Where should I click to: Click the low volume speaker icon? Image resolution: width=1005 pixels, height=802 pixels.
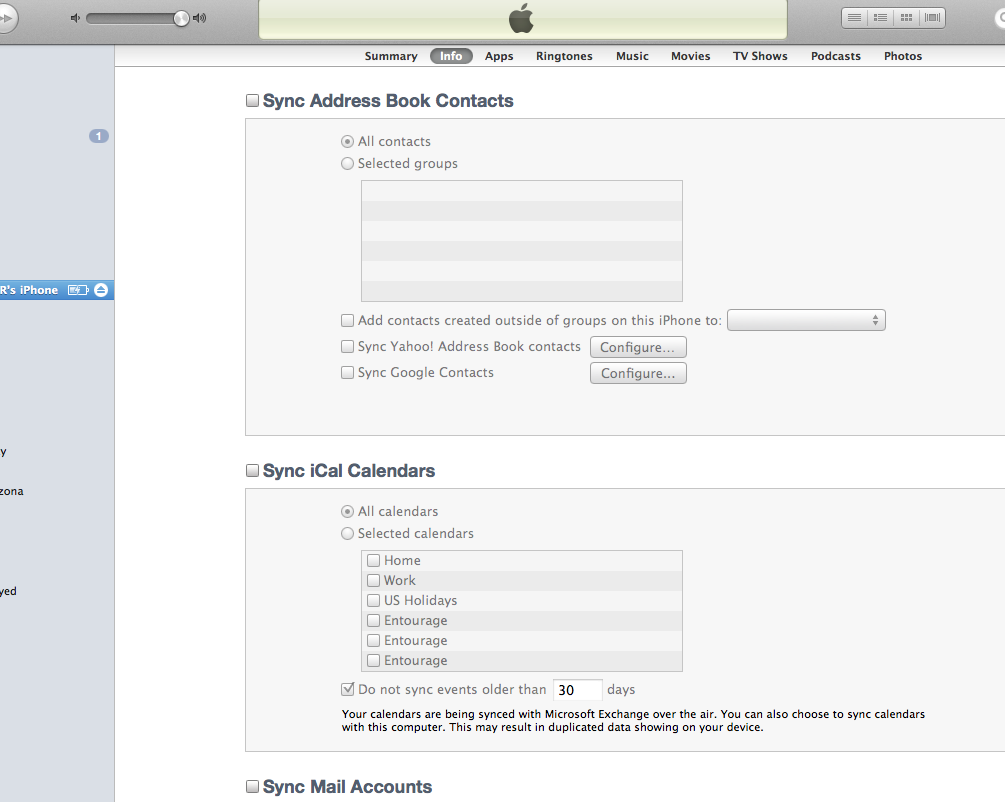[x=75, y=18]
